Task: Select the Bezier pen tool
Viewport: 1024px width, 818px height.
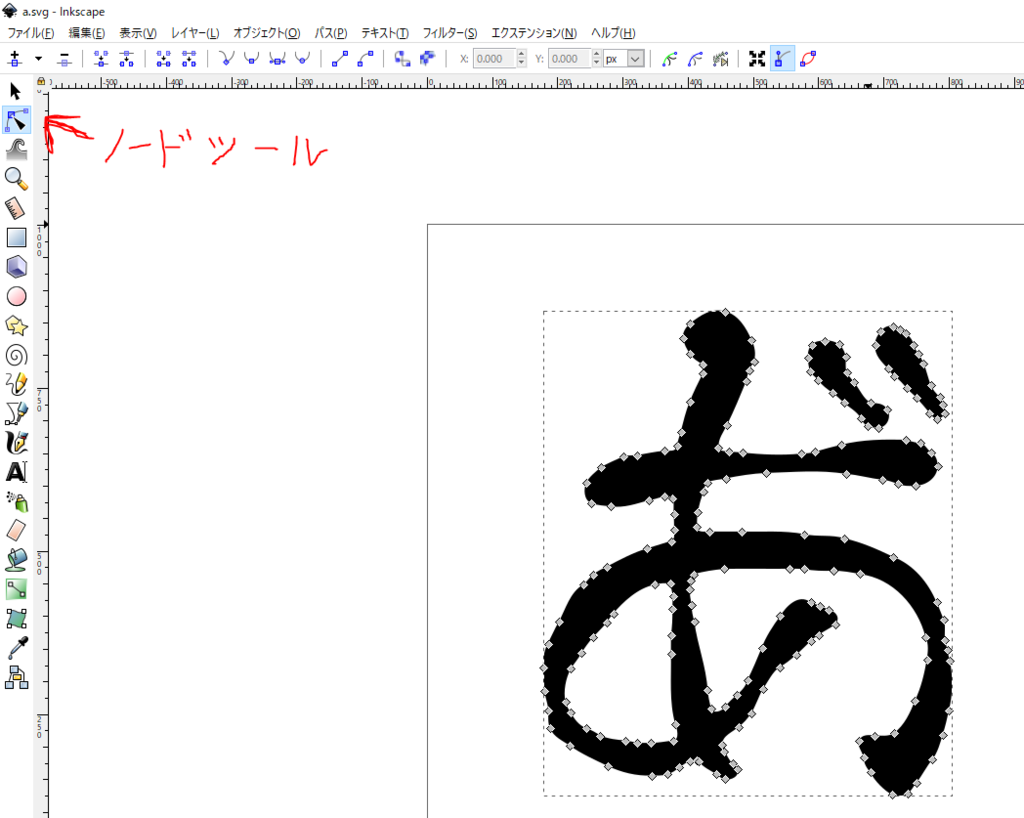Action: click(16, 413)
